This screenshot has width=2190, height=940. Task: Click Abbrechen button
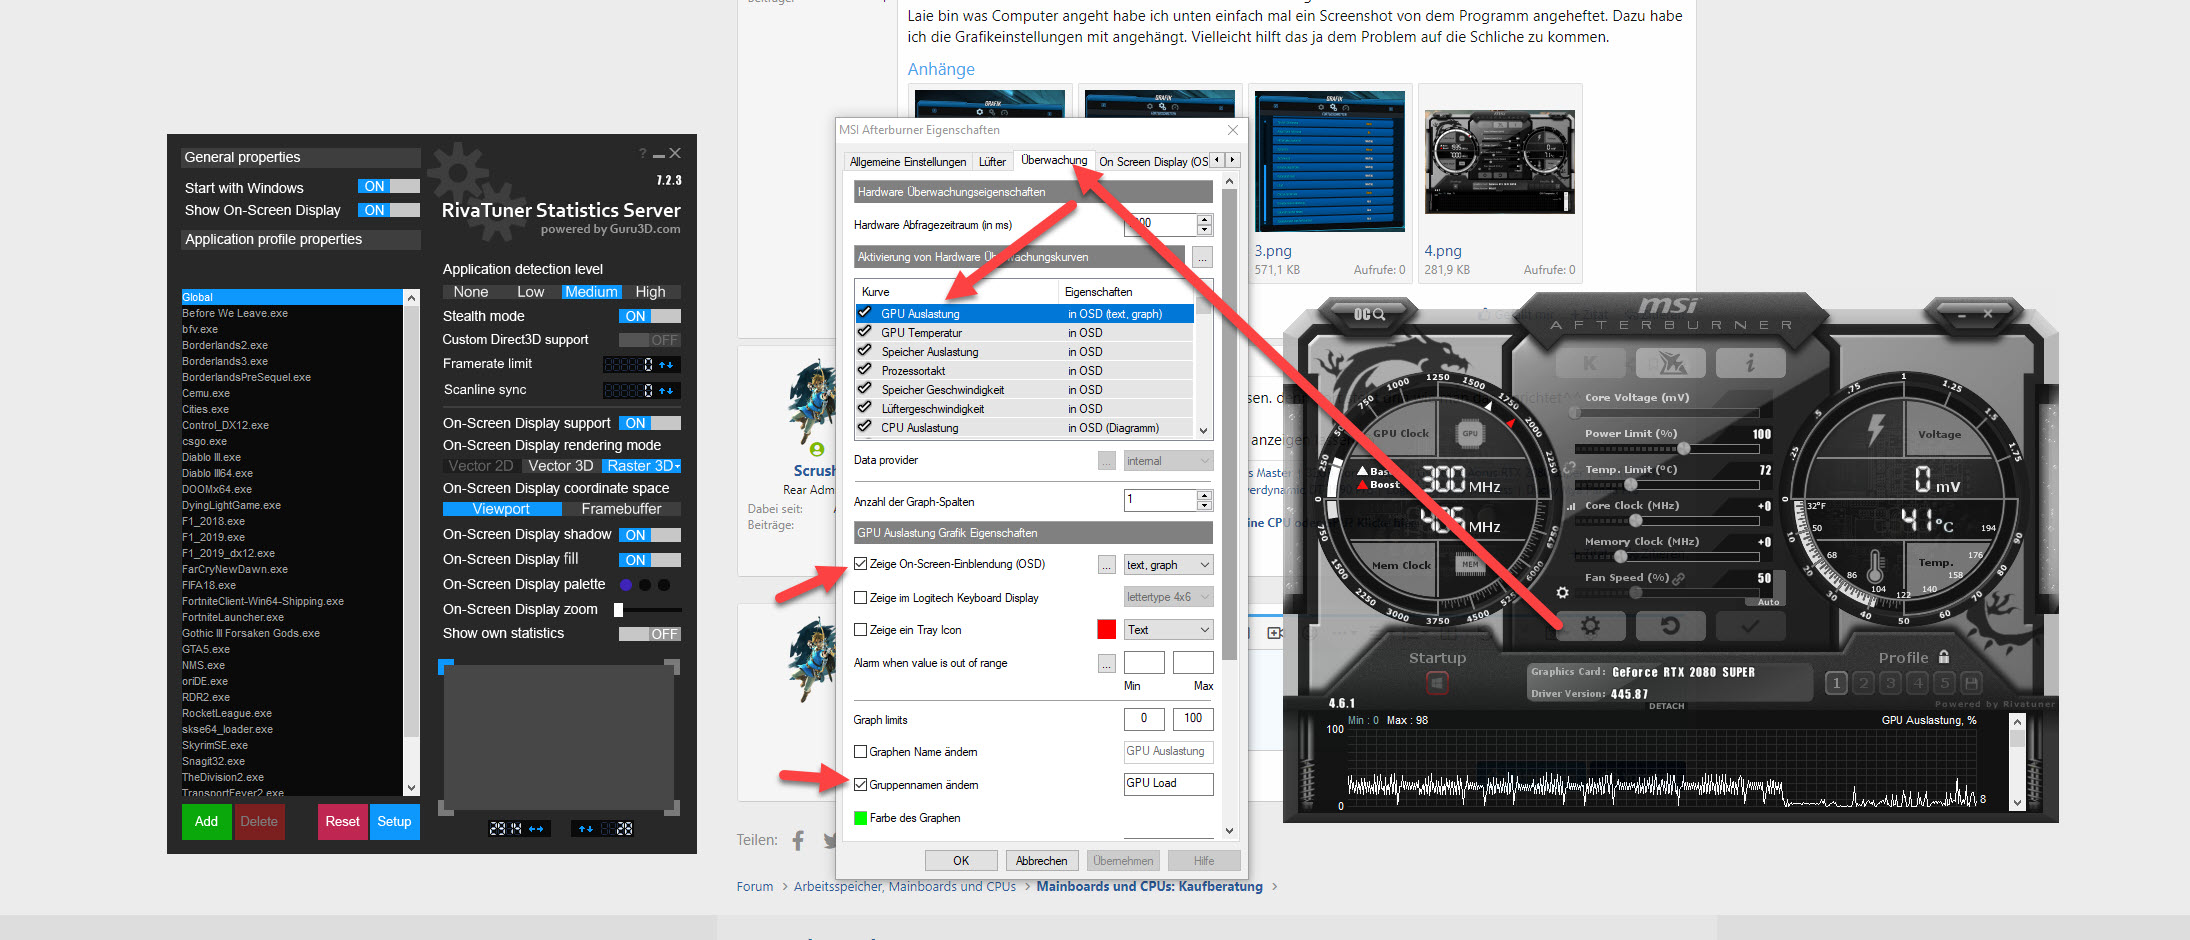pos(1042,861)
